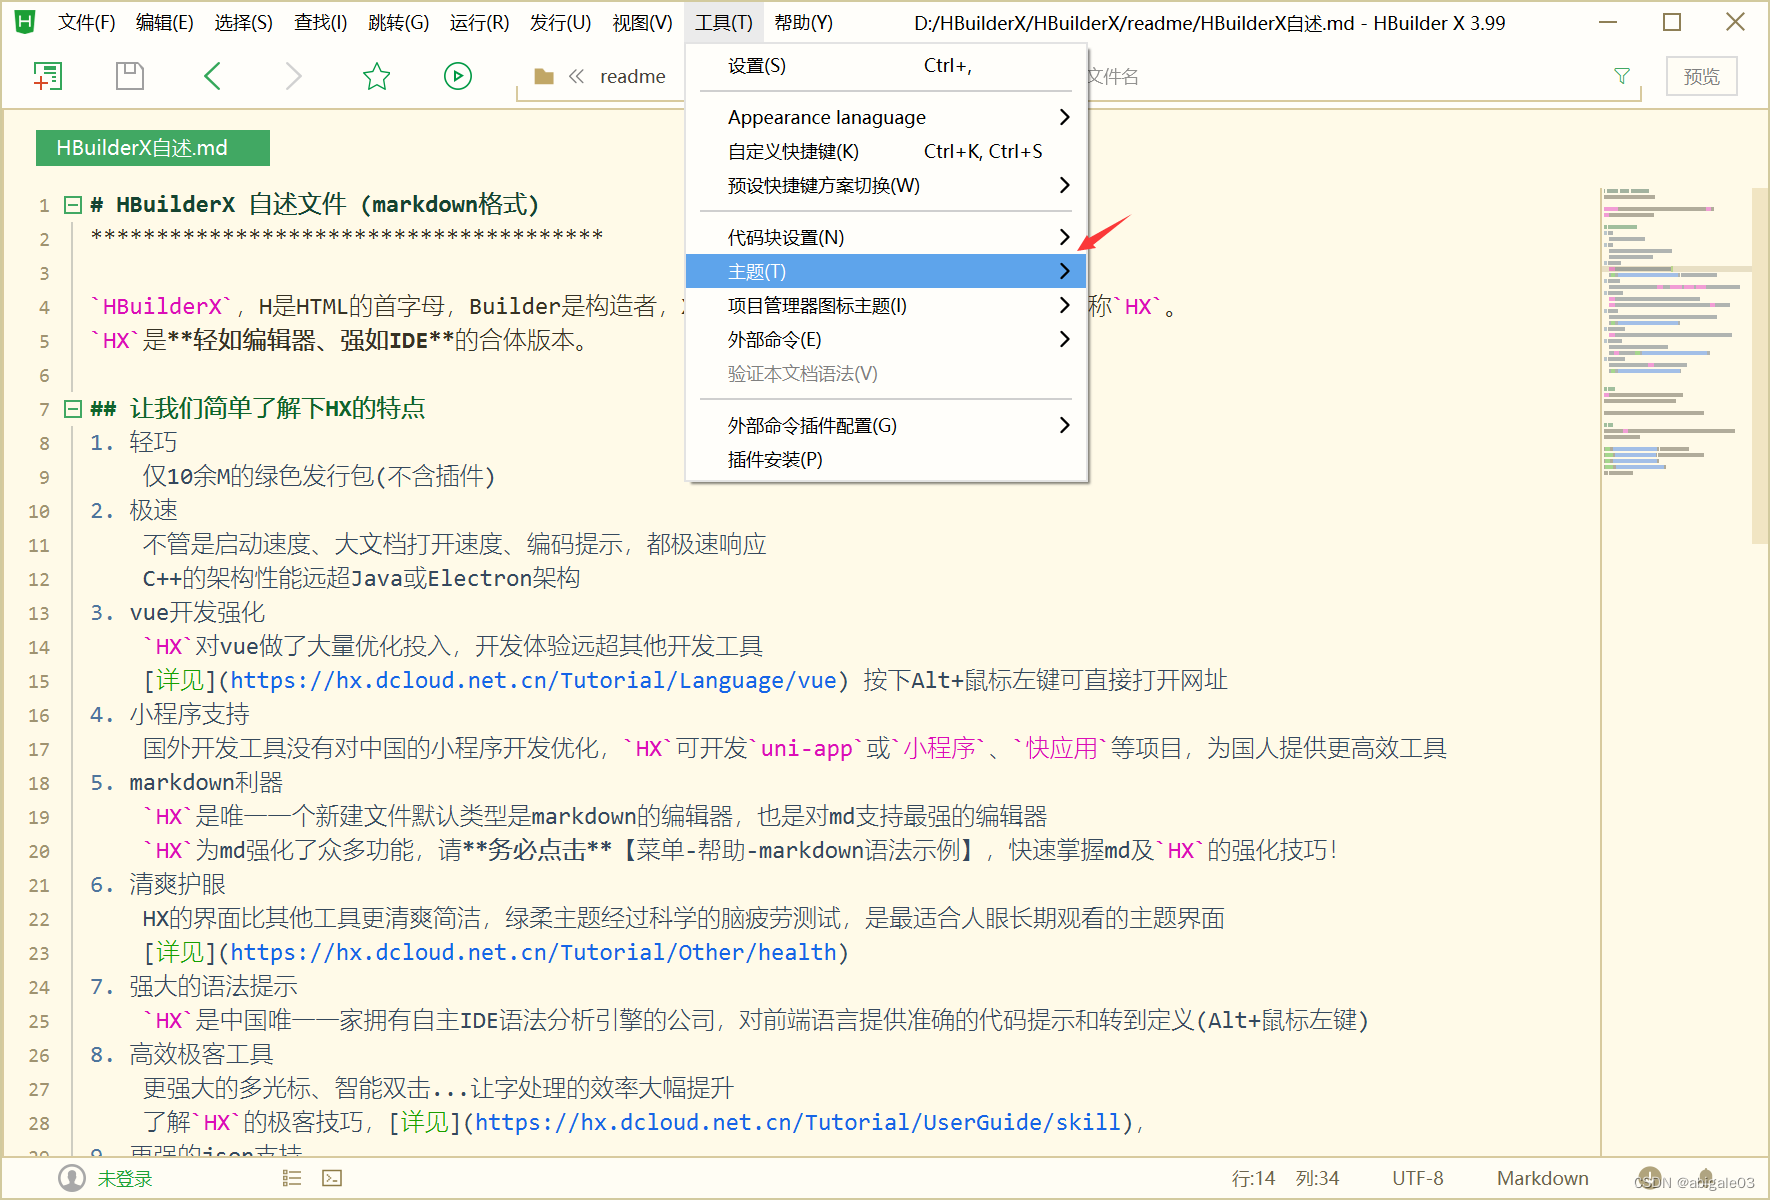Click list item '6. 清爽护眼'

coord(158,885)
